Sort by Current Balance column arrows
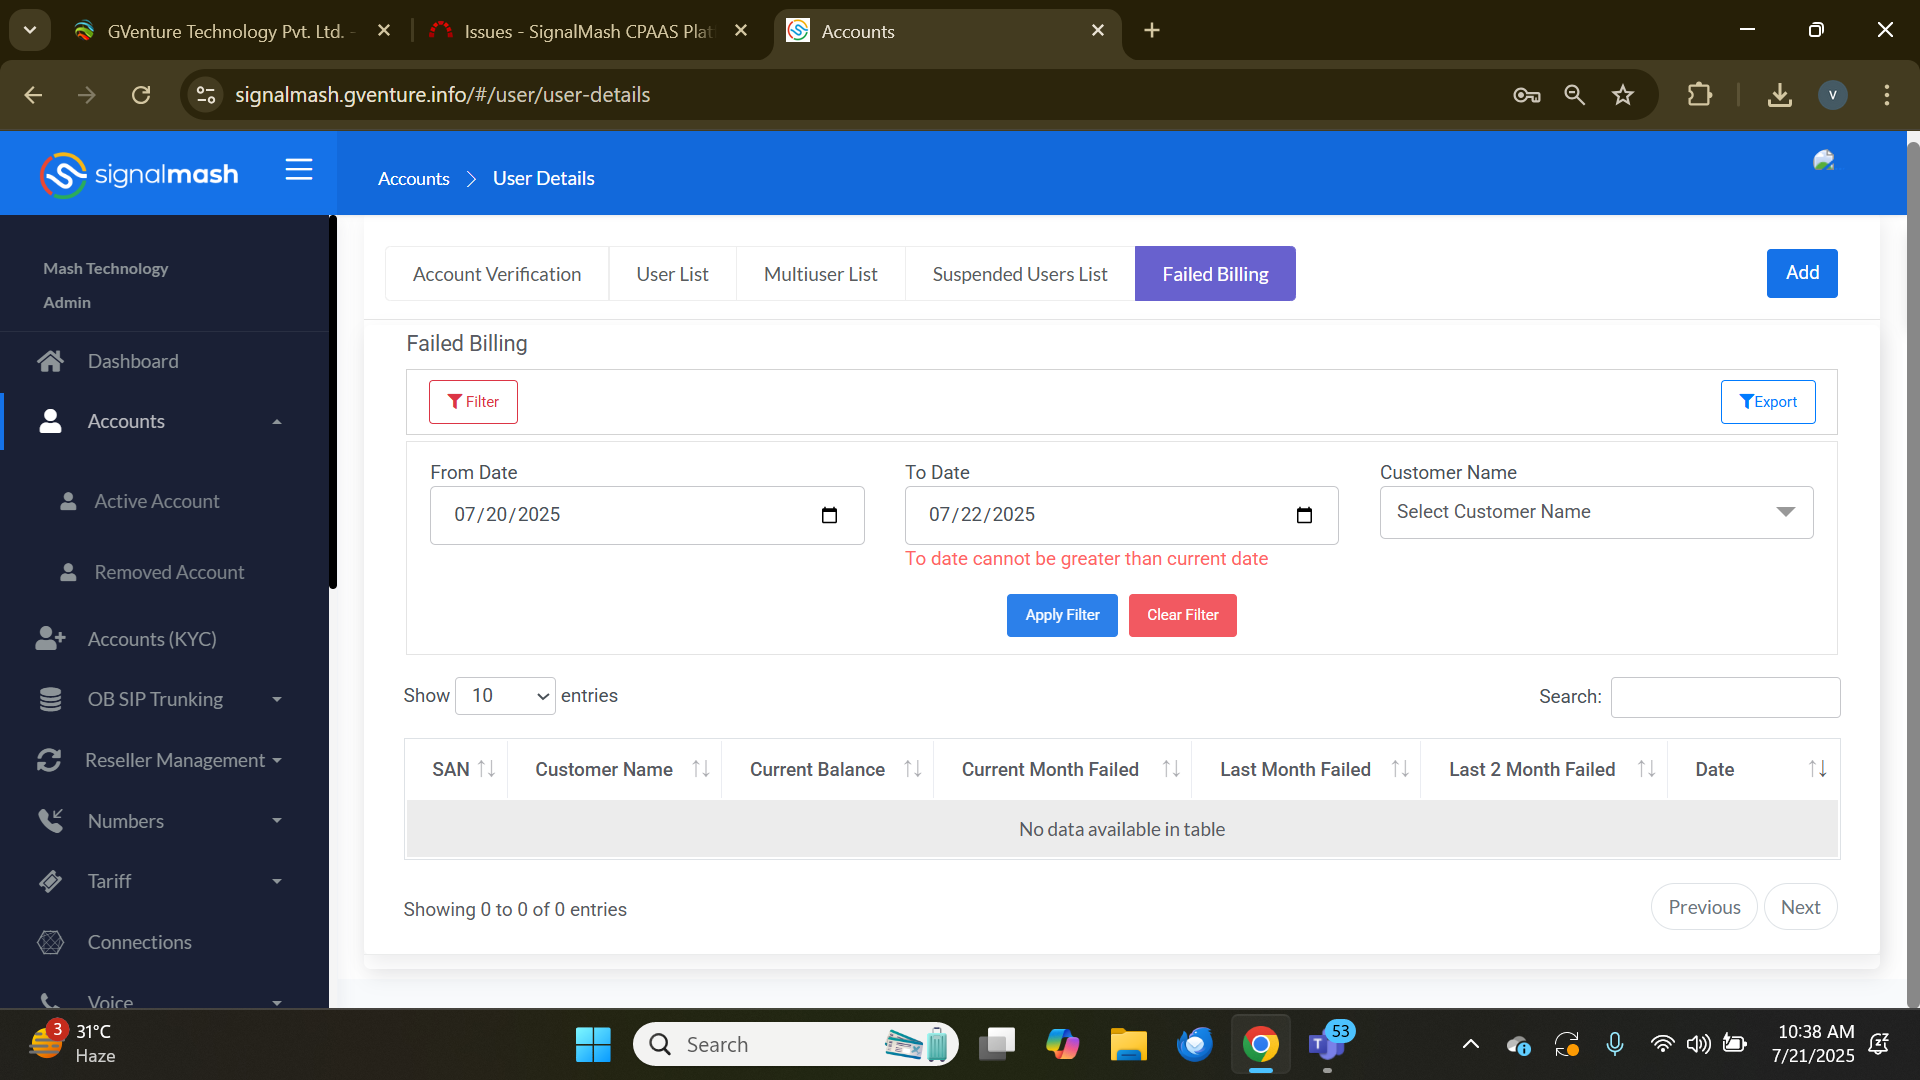Image resolution: width=1920 pixels, height=1080 pixels. [x=912, y=769]
